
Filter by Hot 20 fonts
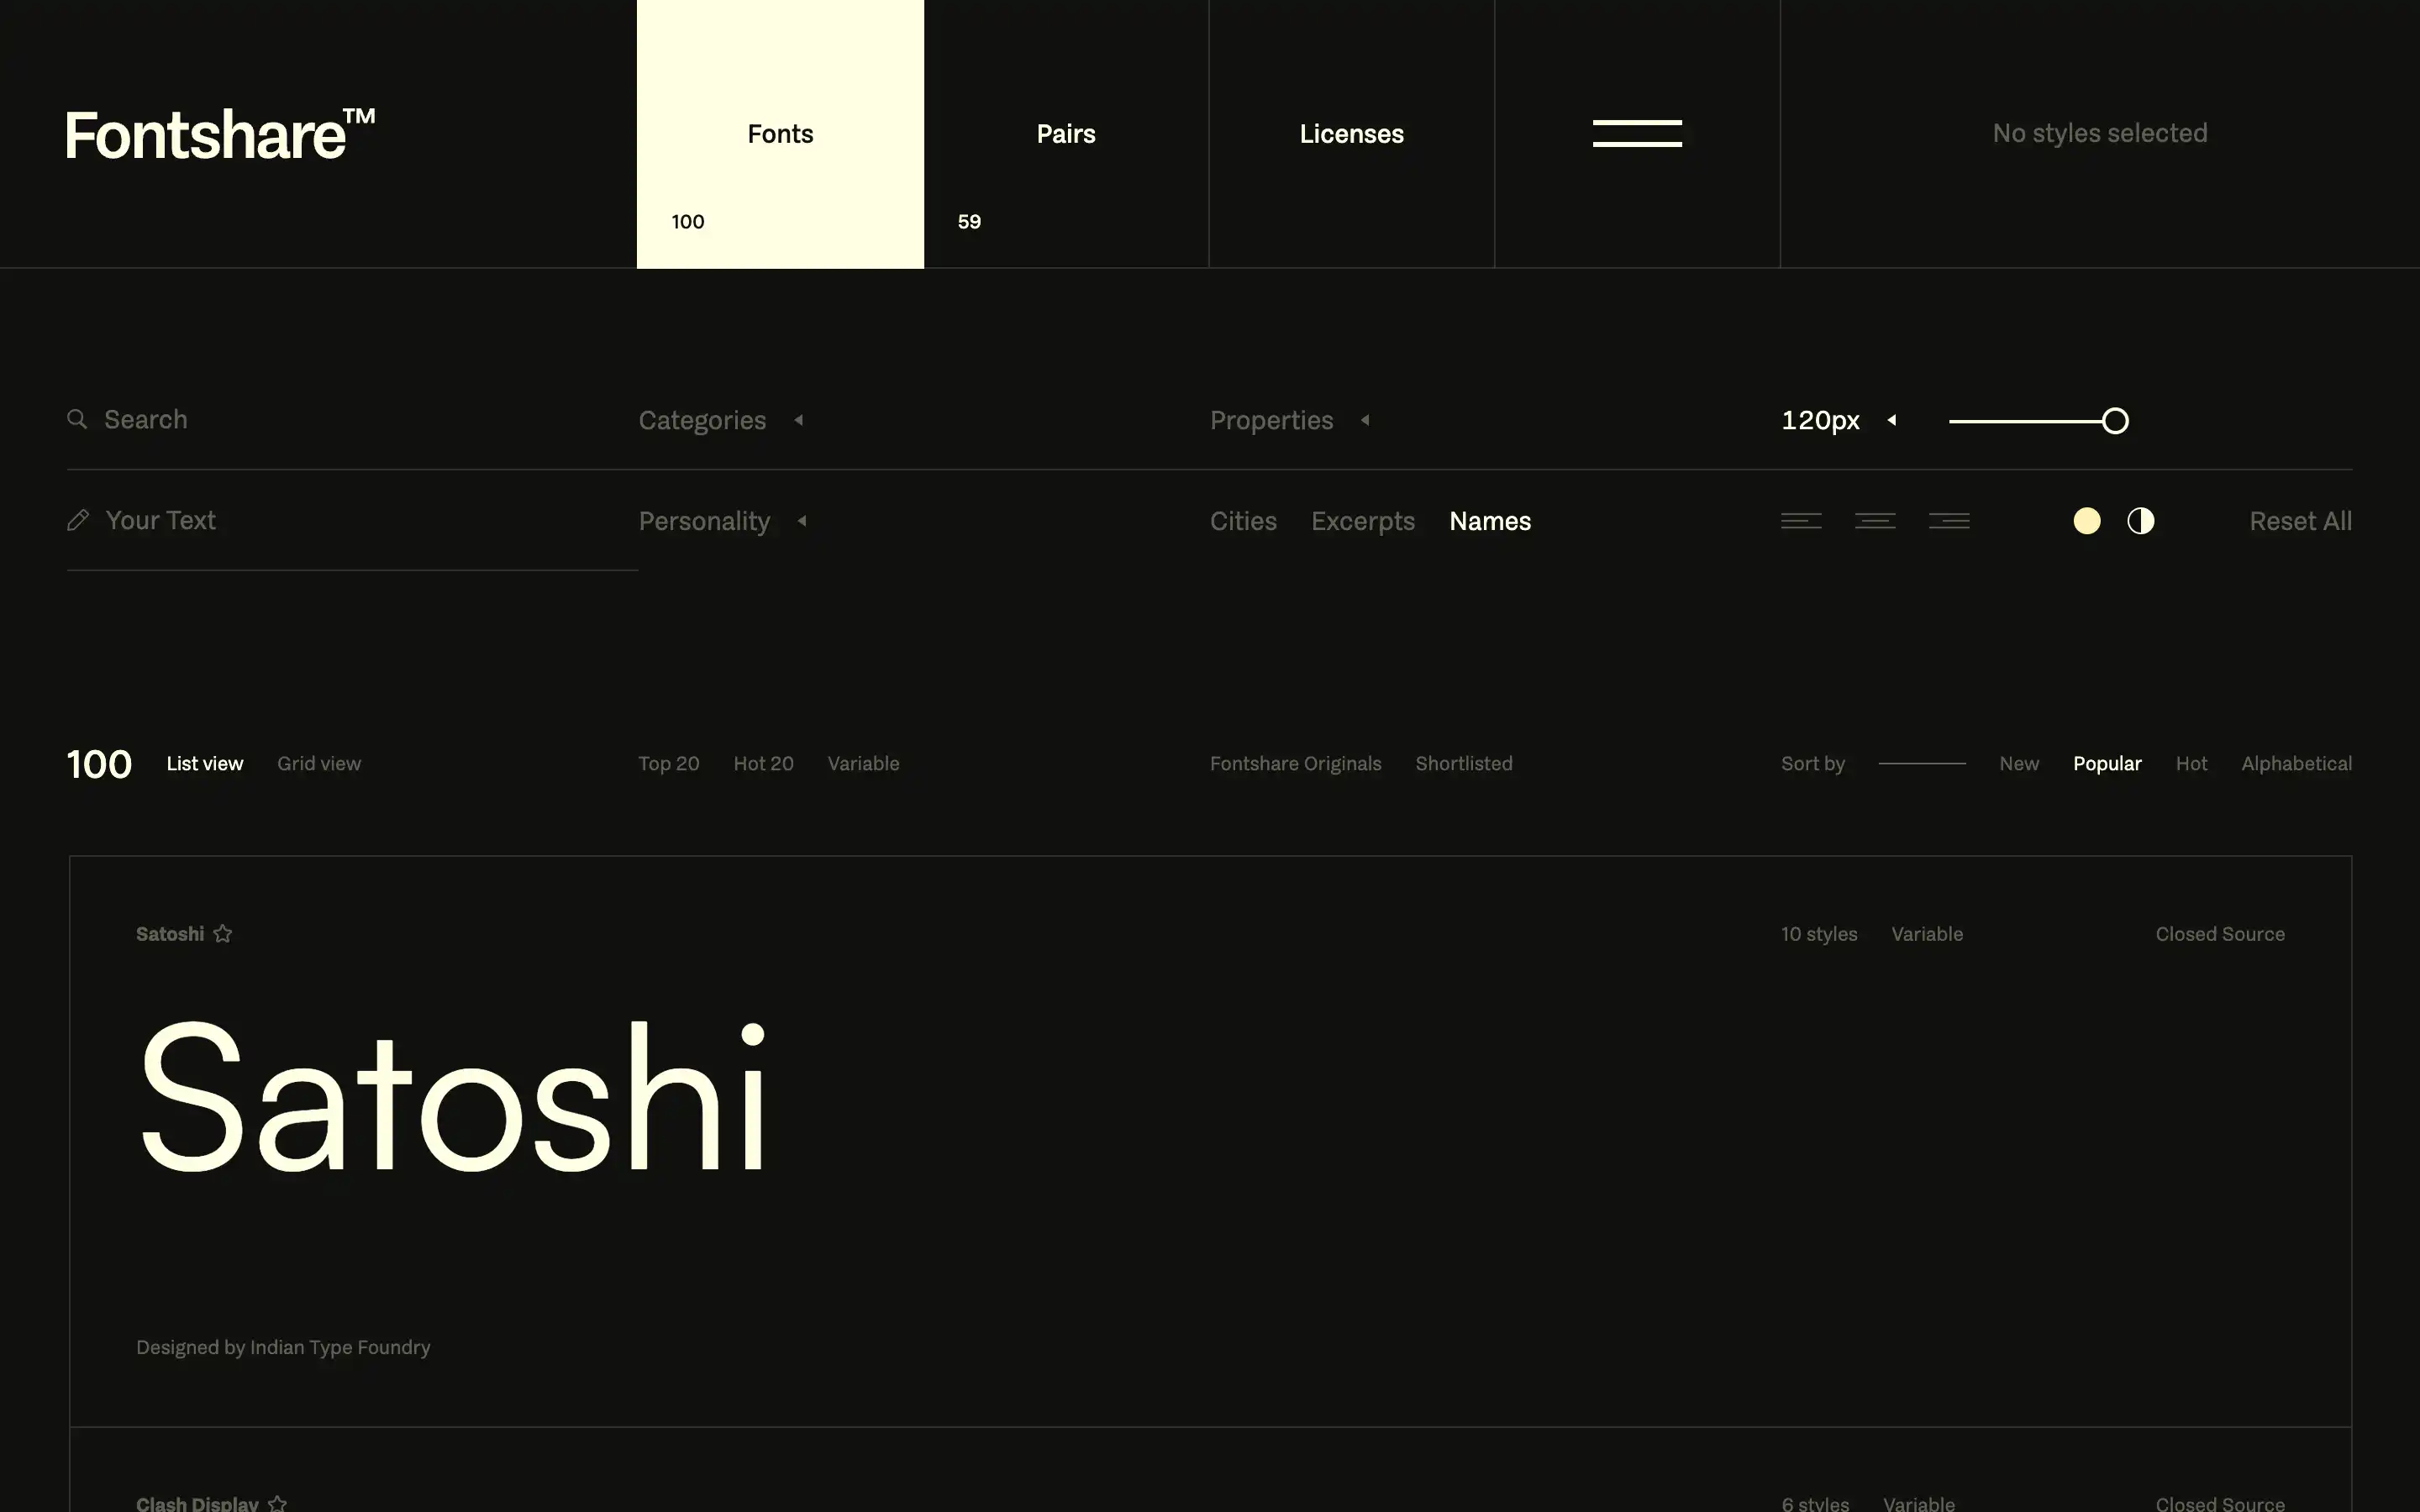(x=764, y=764)
